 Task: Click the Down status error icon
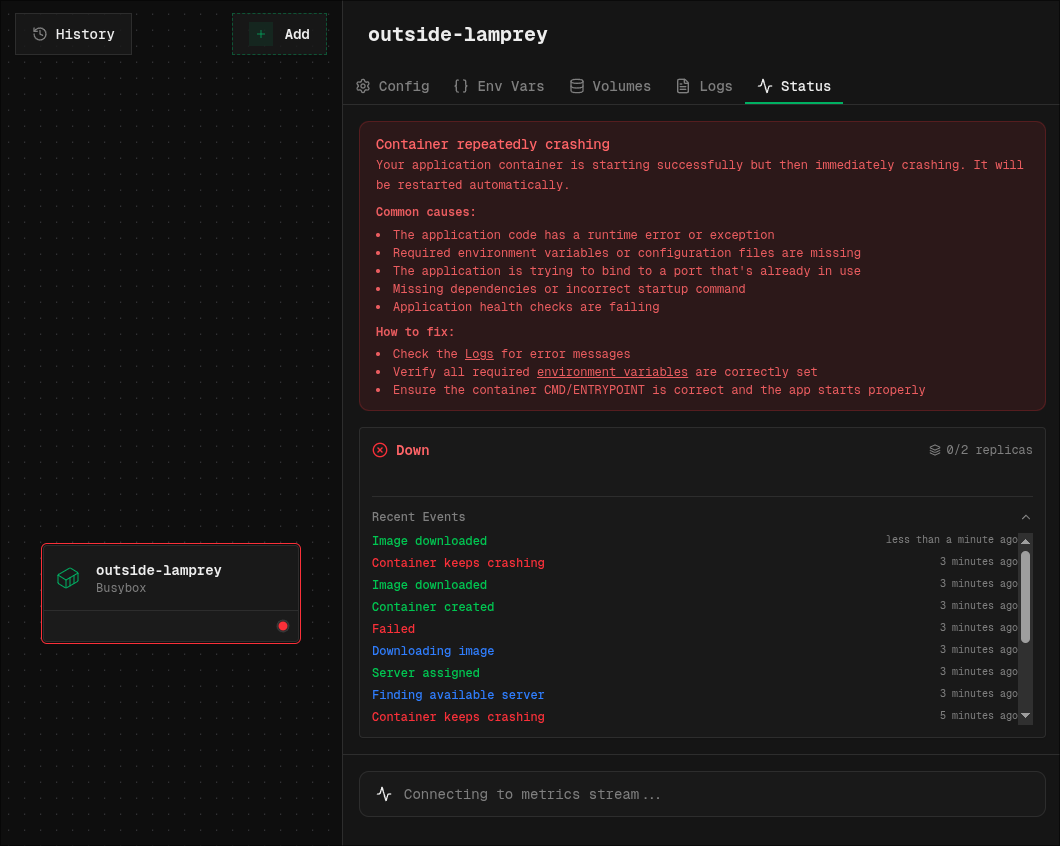coord(380,450)
